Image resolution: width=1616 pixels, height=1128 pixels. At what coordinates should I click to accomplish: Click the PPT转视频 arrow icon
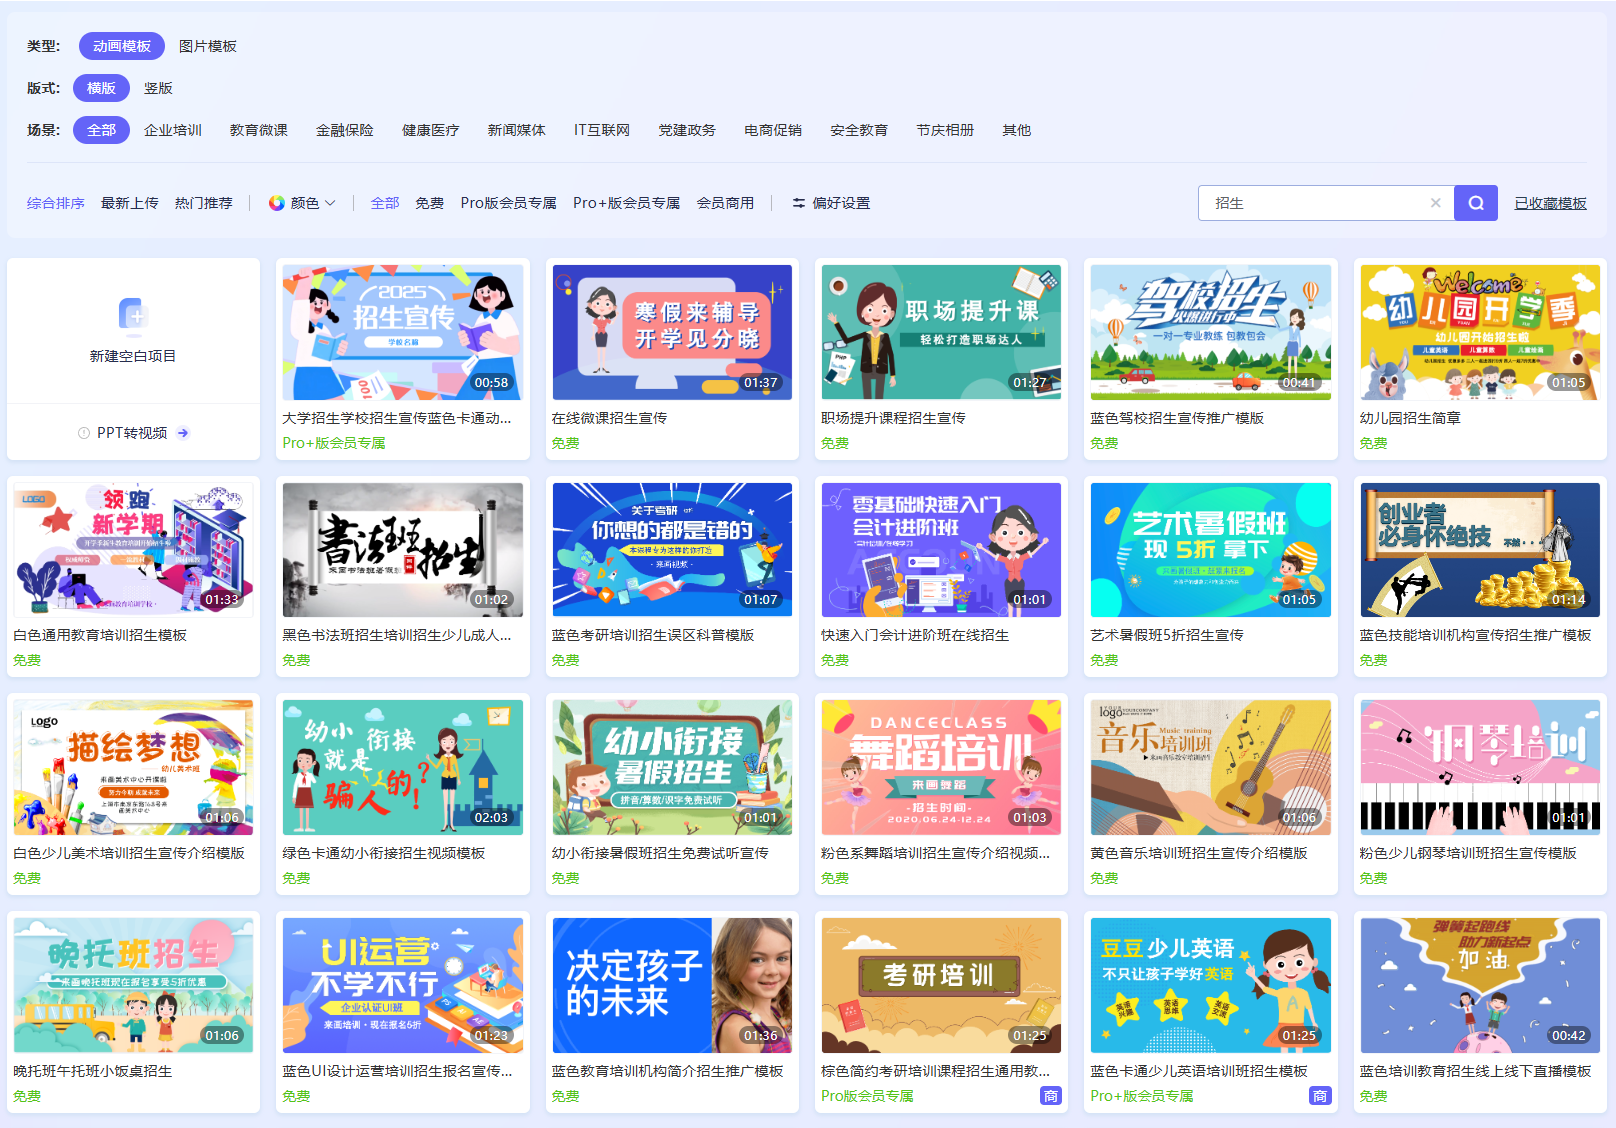point(183,433)
